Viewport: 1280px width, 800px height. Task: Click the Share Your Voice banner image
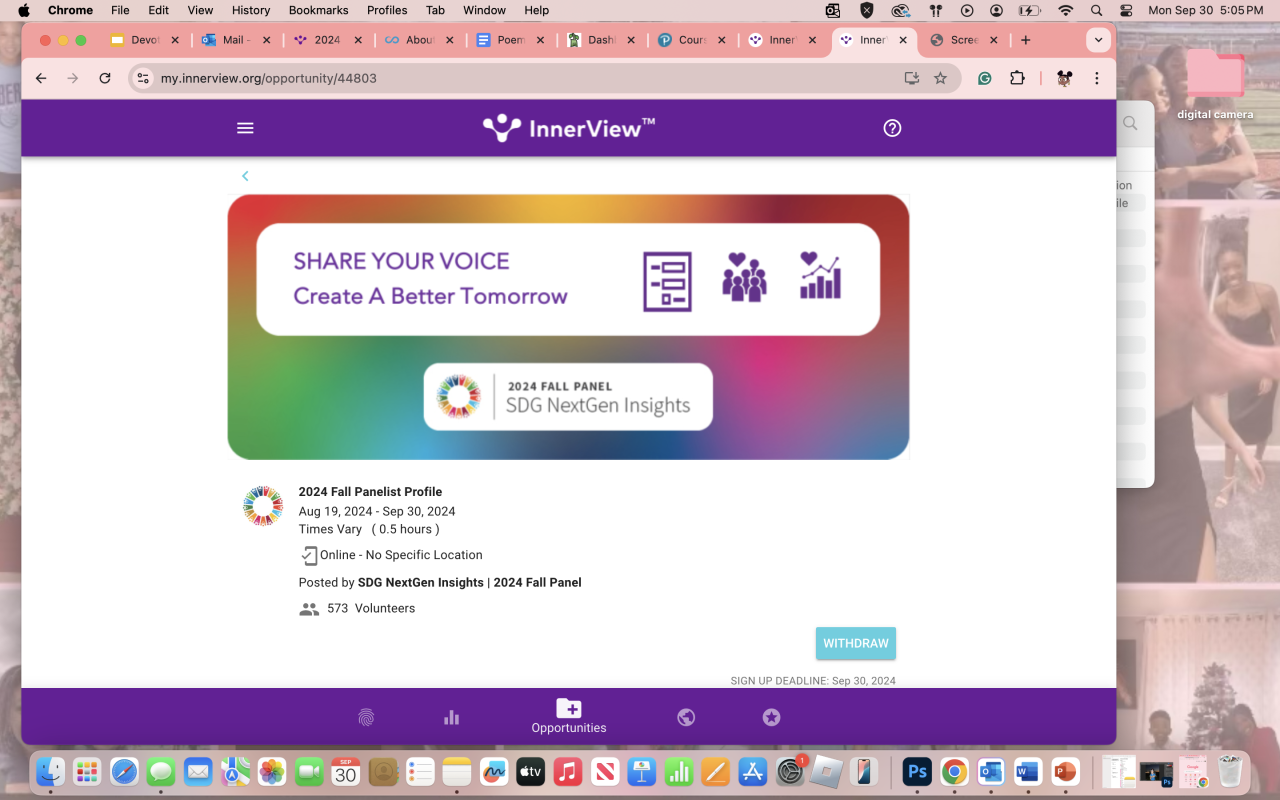pos(568,327)
